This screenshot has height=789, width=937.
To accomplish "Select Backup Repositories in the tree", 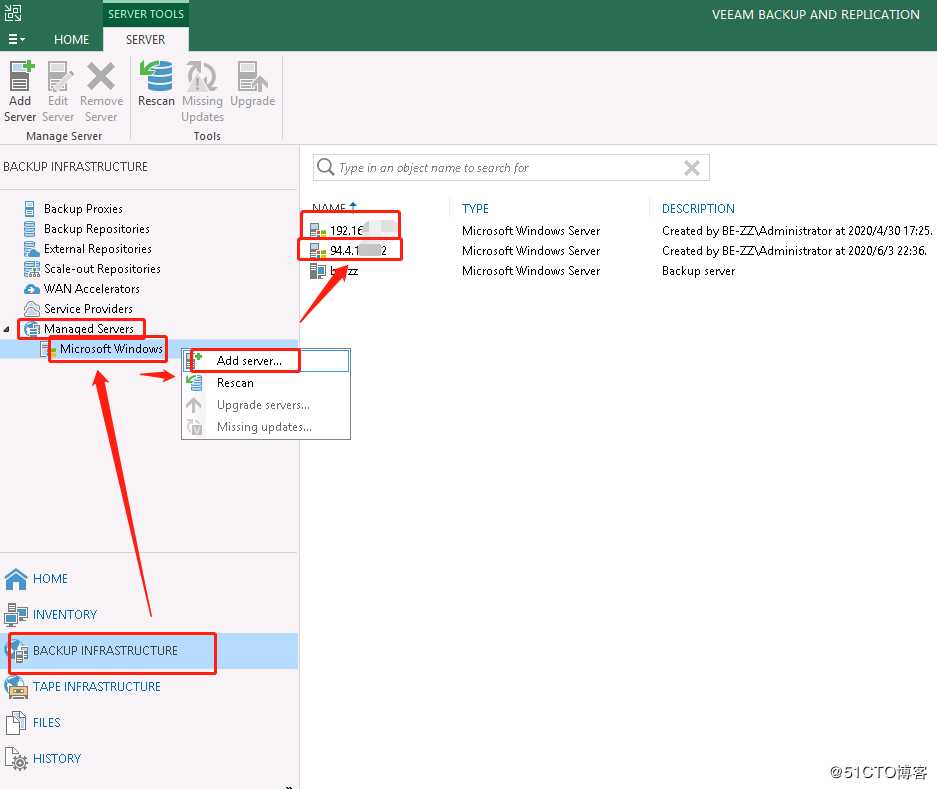I will 97,229.
